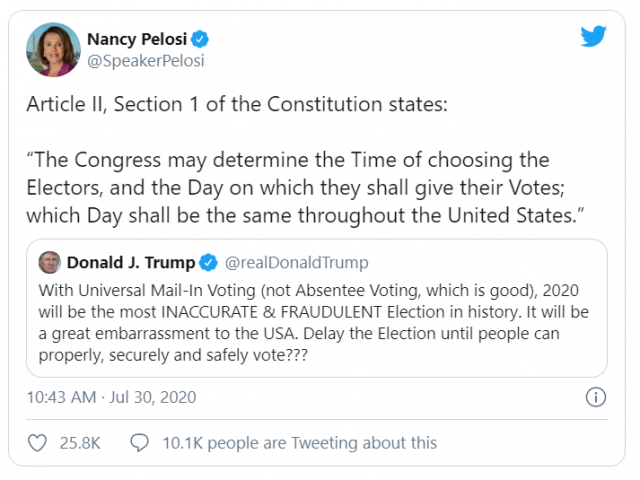Click Donald J. Trump name link

point(132,263)
